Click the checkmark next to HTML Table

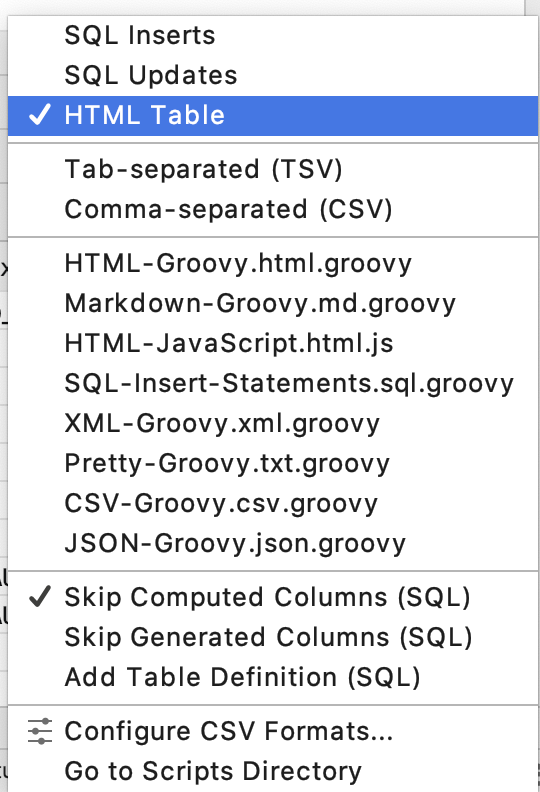click(40, 115)
